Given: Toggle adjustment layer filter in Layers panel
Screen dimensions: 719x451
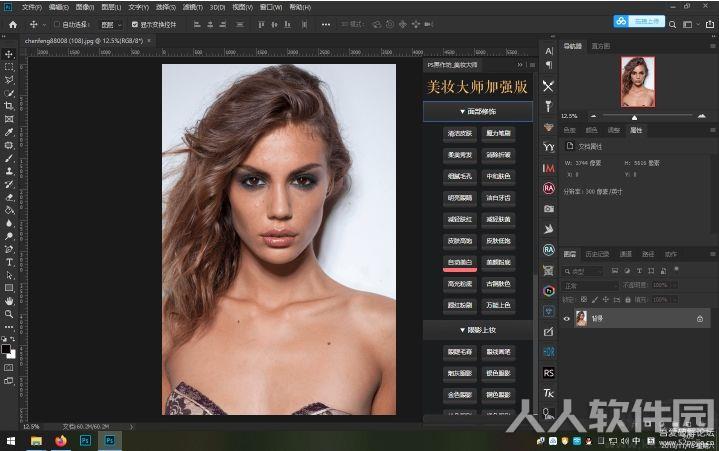Looking at the screenshot, I should pyautogui.click(x=627, y=271).
